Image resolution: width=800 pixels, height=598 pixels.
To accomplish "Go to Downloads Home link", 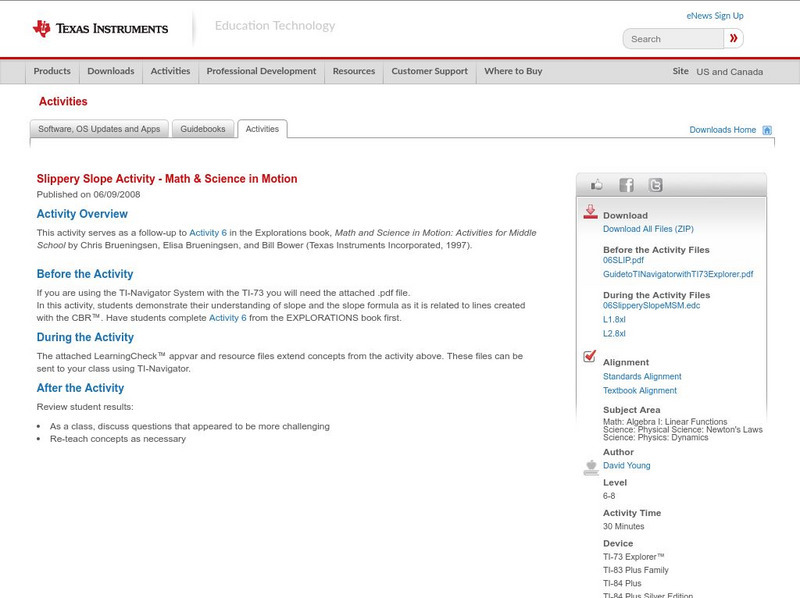I will point(722,130).
